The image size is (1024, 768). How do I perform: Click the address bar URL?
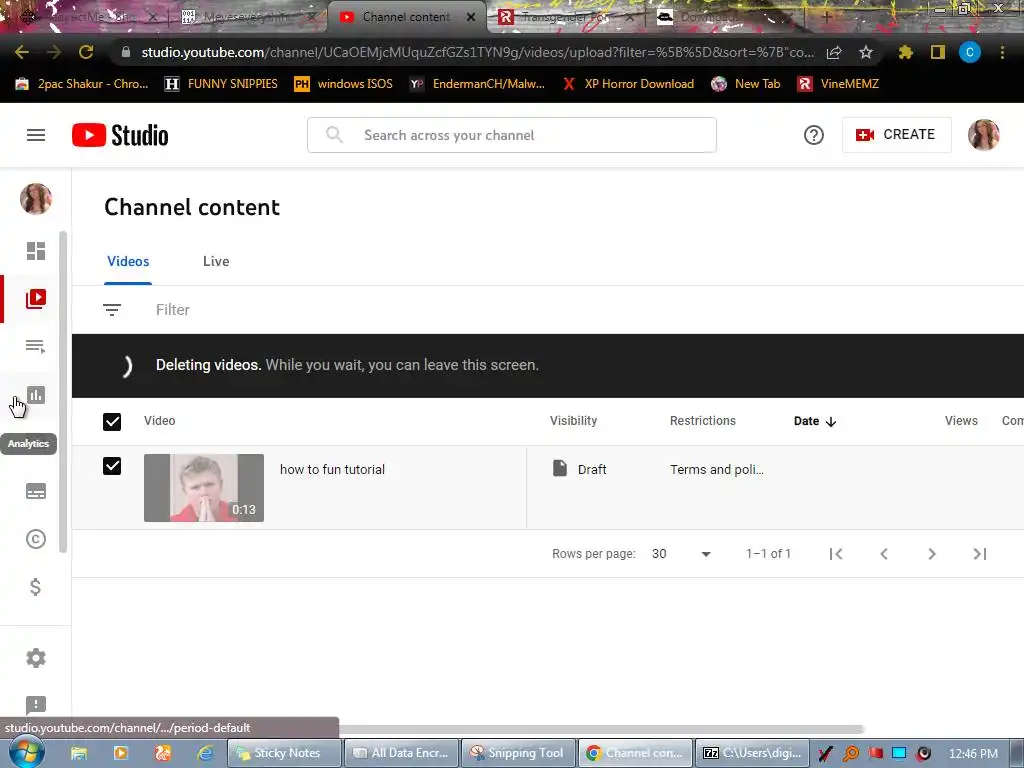point(477,52)
